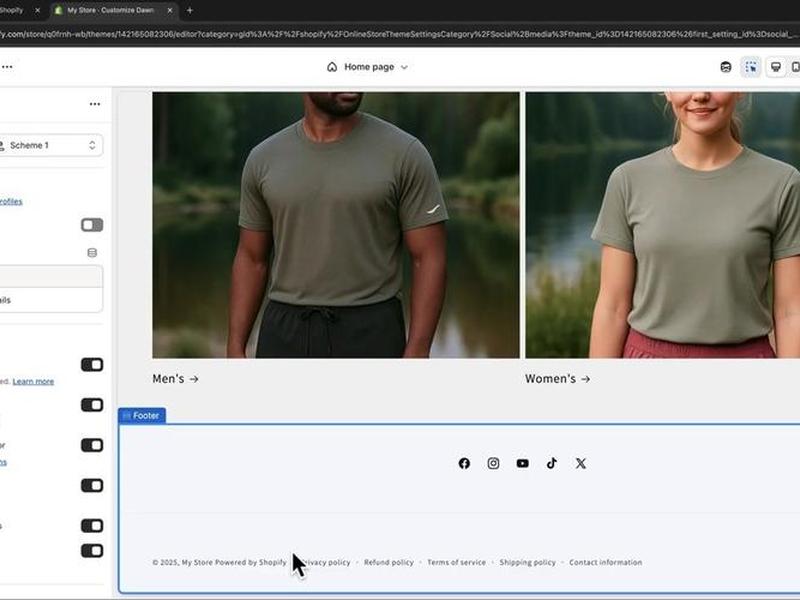800x600 pixels.
Task: Open Terms of service footer link
Action: coord(457,562)
